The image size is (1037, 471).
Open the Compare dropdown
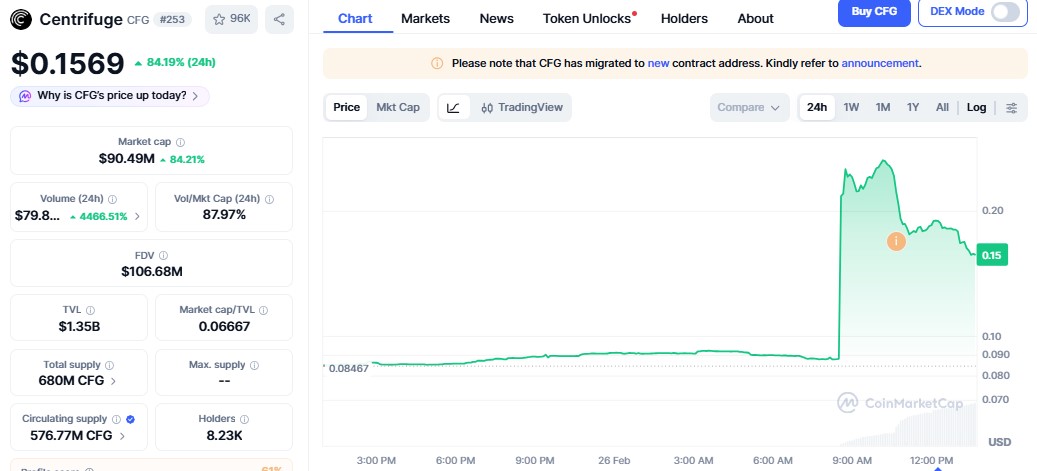pyautogui.click(x=749, y=108)
